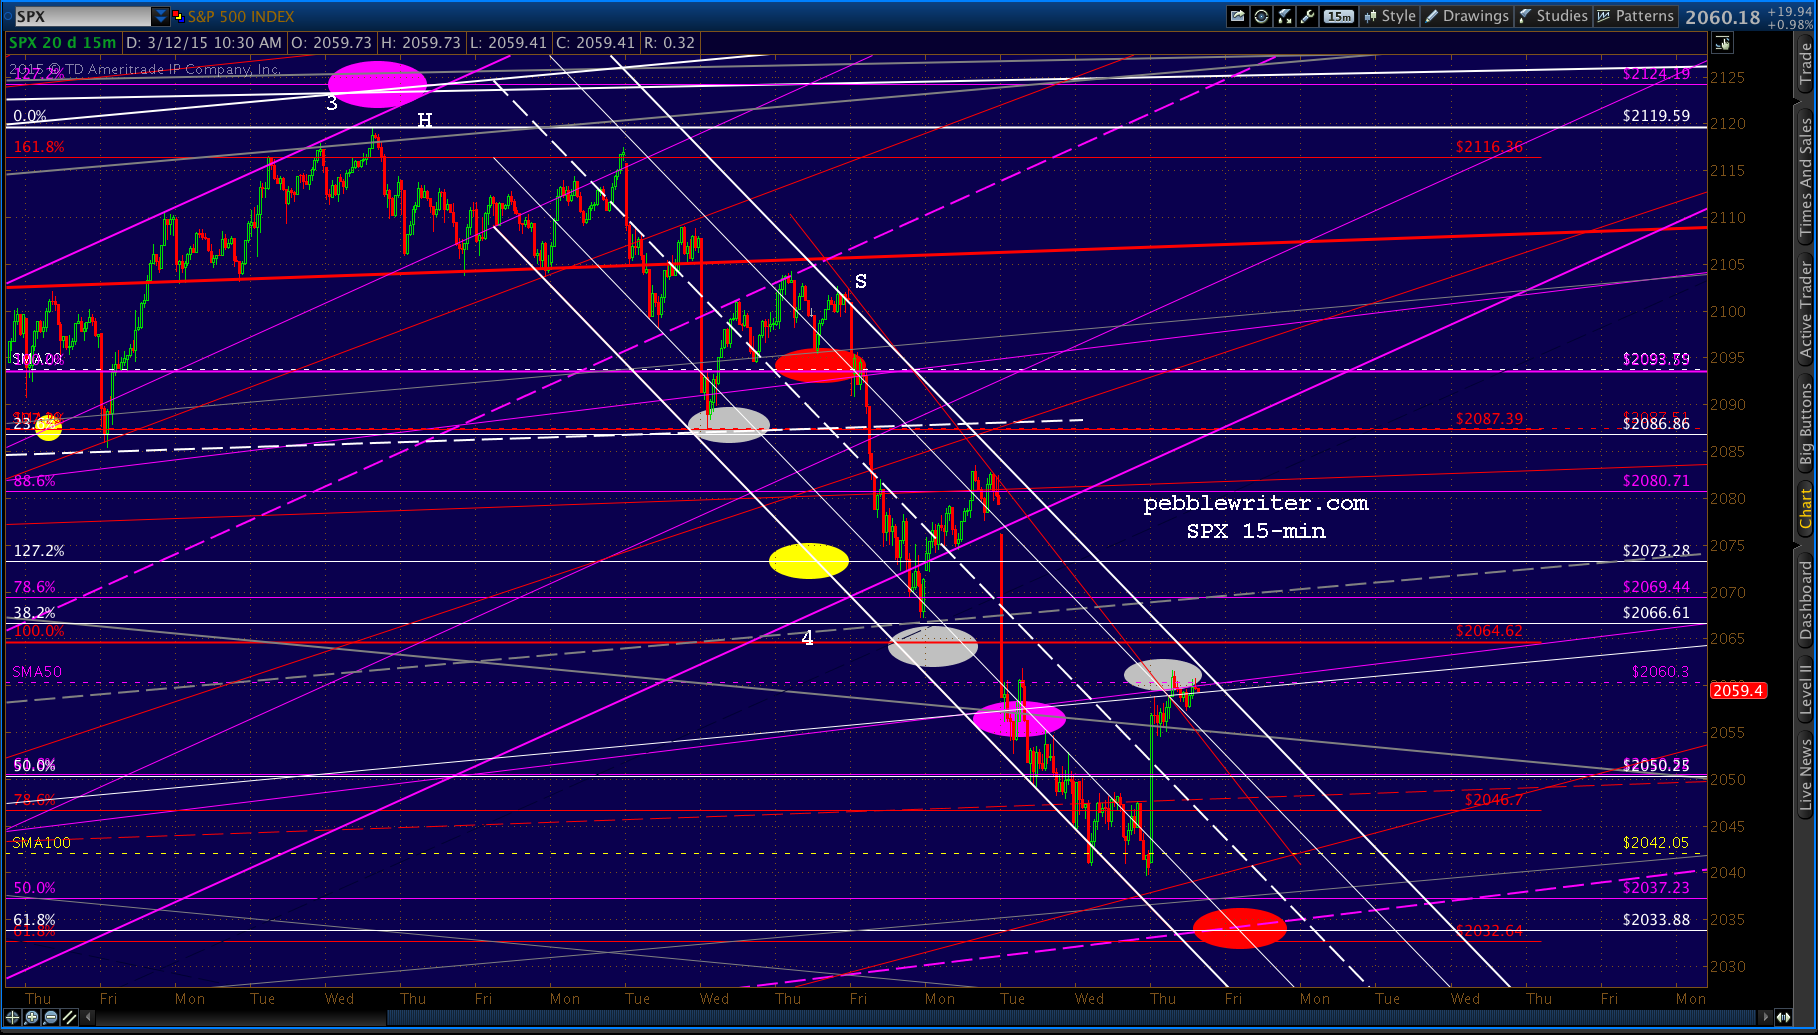Click the $2080.71 level label
This screenshot has height=1035, width=1818.
[x=1656, y=481]
